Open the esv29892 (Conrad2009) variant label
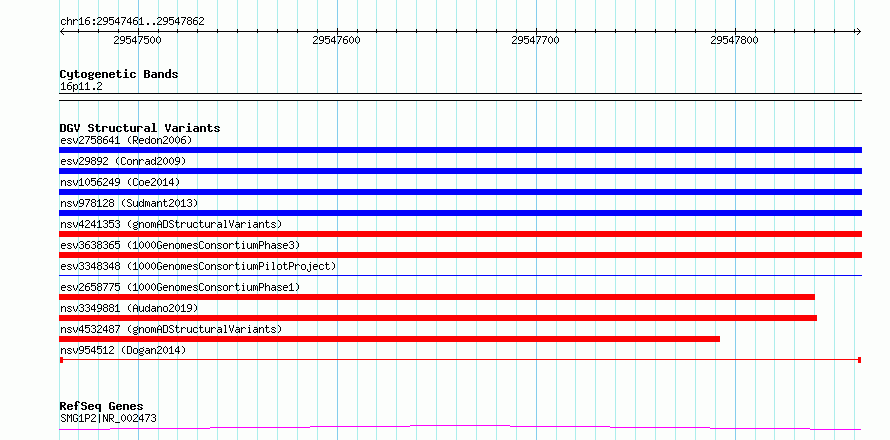 click(x=123, y=161)
